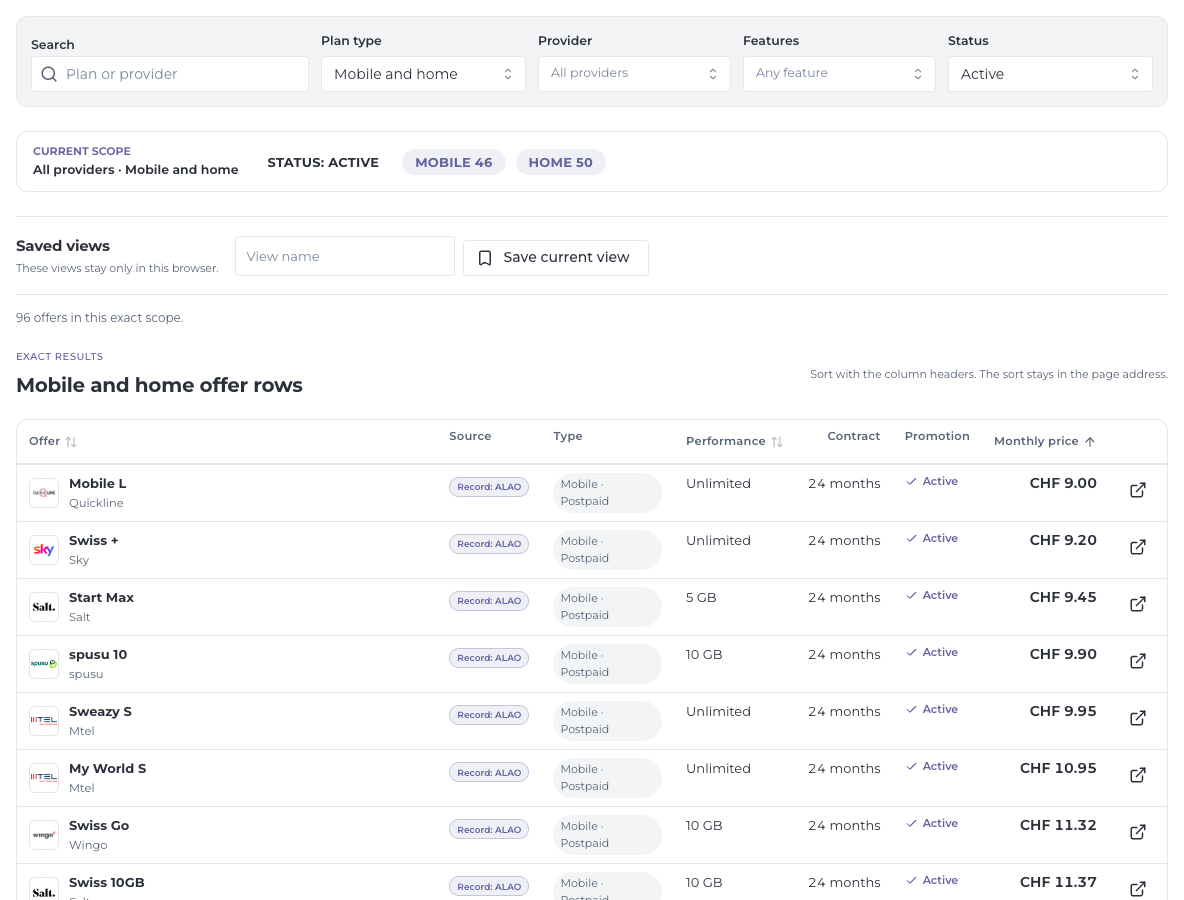Sort table by Performance column

point(734,441)
